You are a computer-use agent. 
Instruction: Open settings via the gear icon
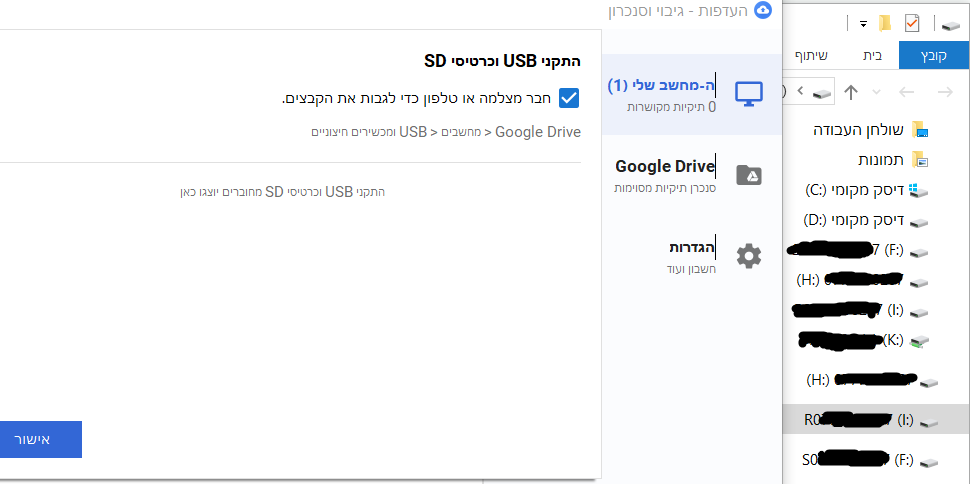point(749,256)
